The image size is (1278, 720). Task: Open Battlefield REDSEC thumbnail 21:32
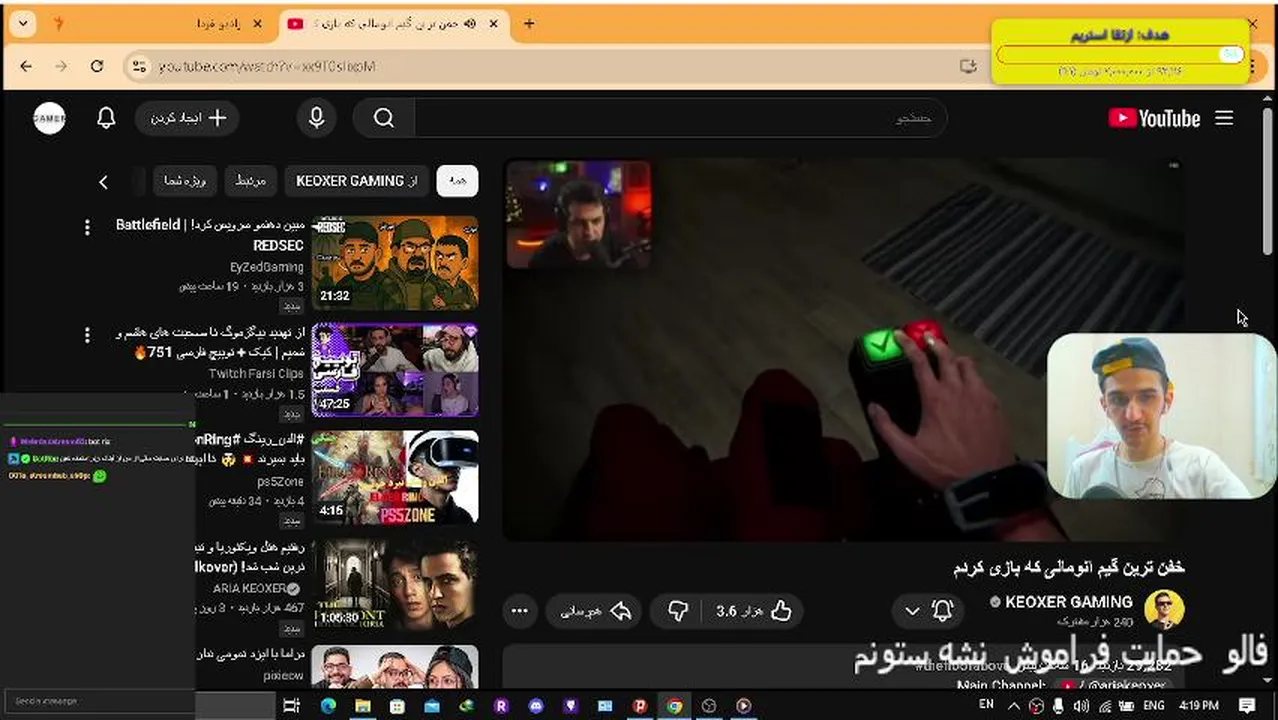pyautogui.click(x=395, y=263)
